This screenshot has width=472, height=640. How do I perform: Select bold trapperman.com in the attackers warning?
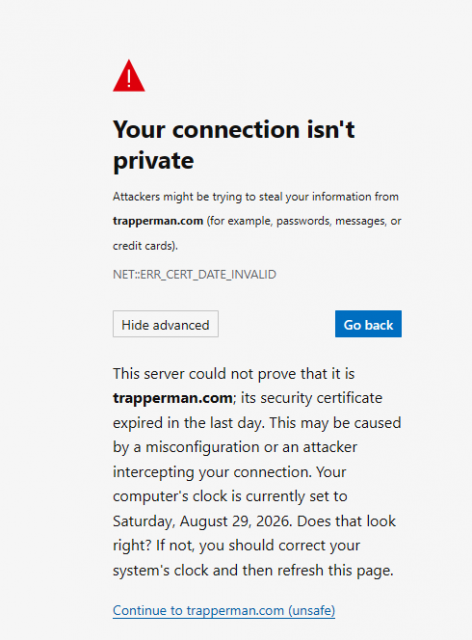[x=158, y=221]
